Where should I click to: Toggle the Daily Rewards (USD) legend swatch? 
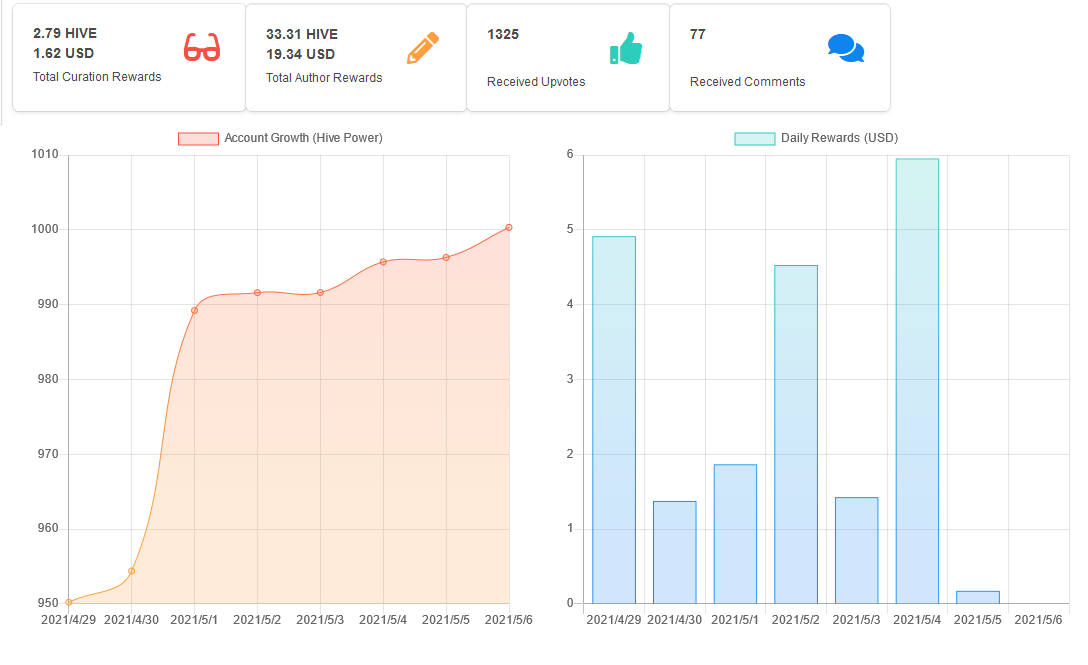(x=755, y=138)
